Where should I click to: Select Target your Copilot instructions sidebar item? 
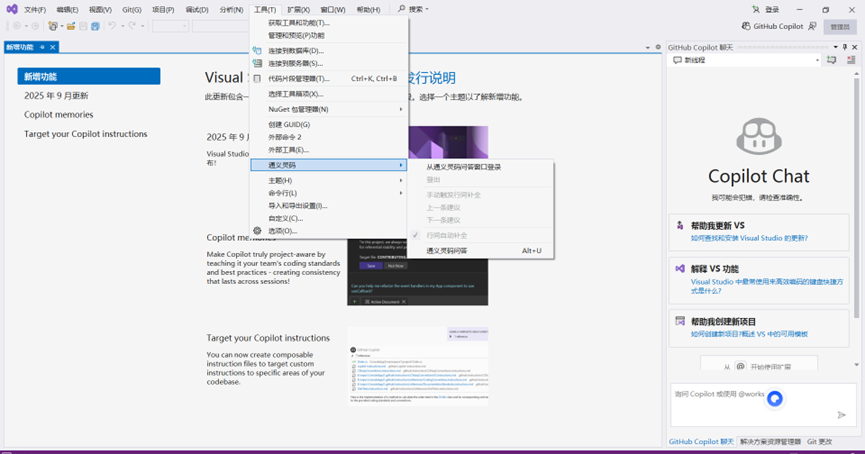(x=86, y=134)
